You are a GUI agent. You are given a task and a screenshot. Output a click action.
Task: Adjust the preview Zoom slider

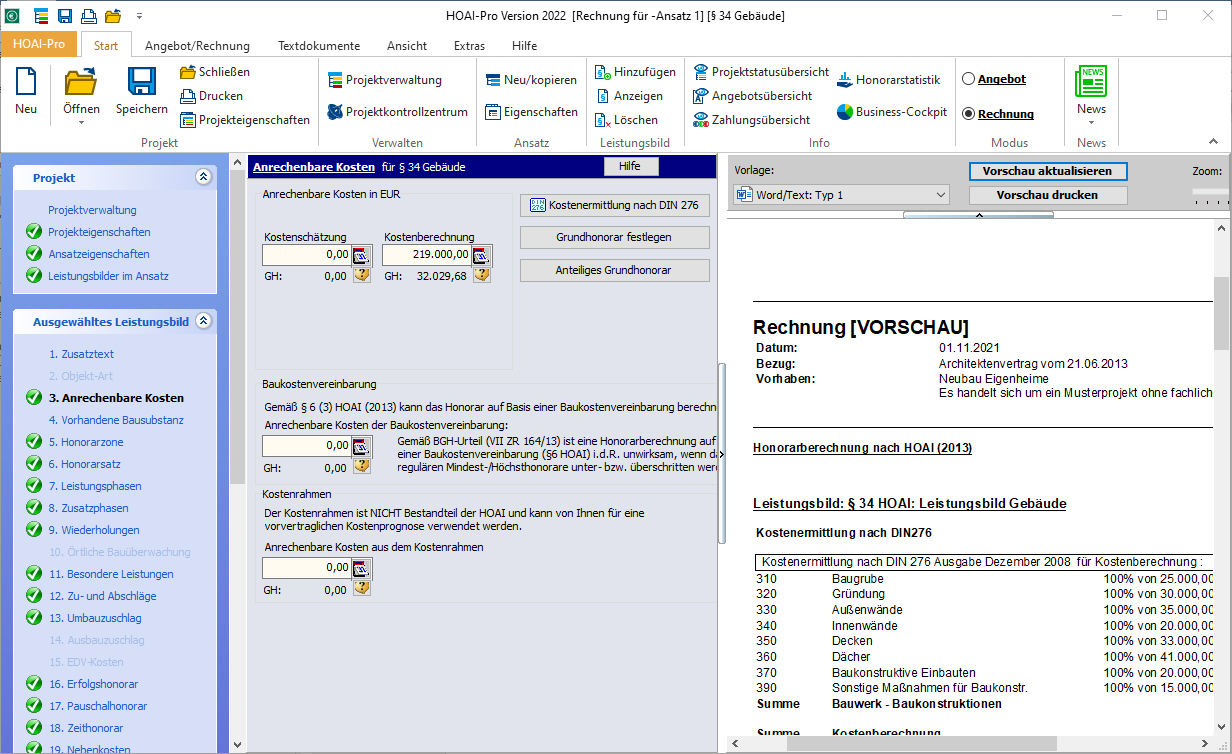[1211, 191]
